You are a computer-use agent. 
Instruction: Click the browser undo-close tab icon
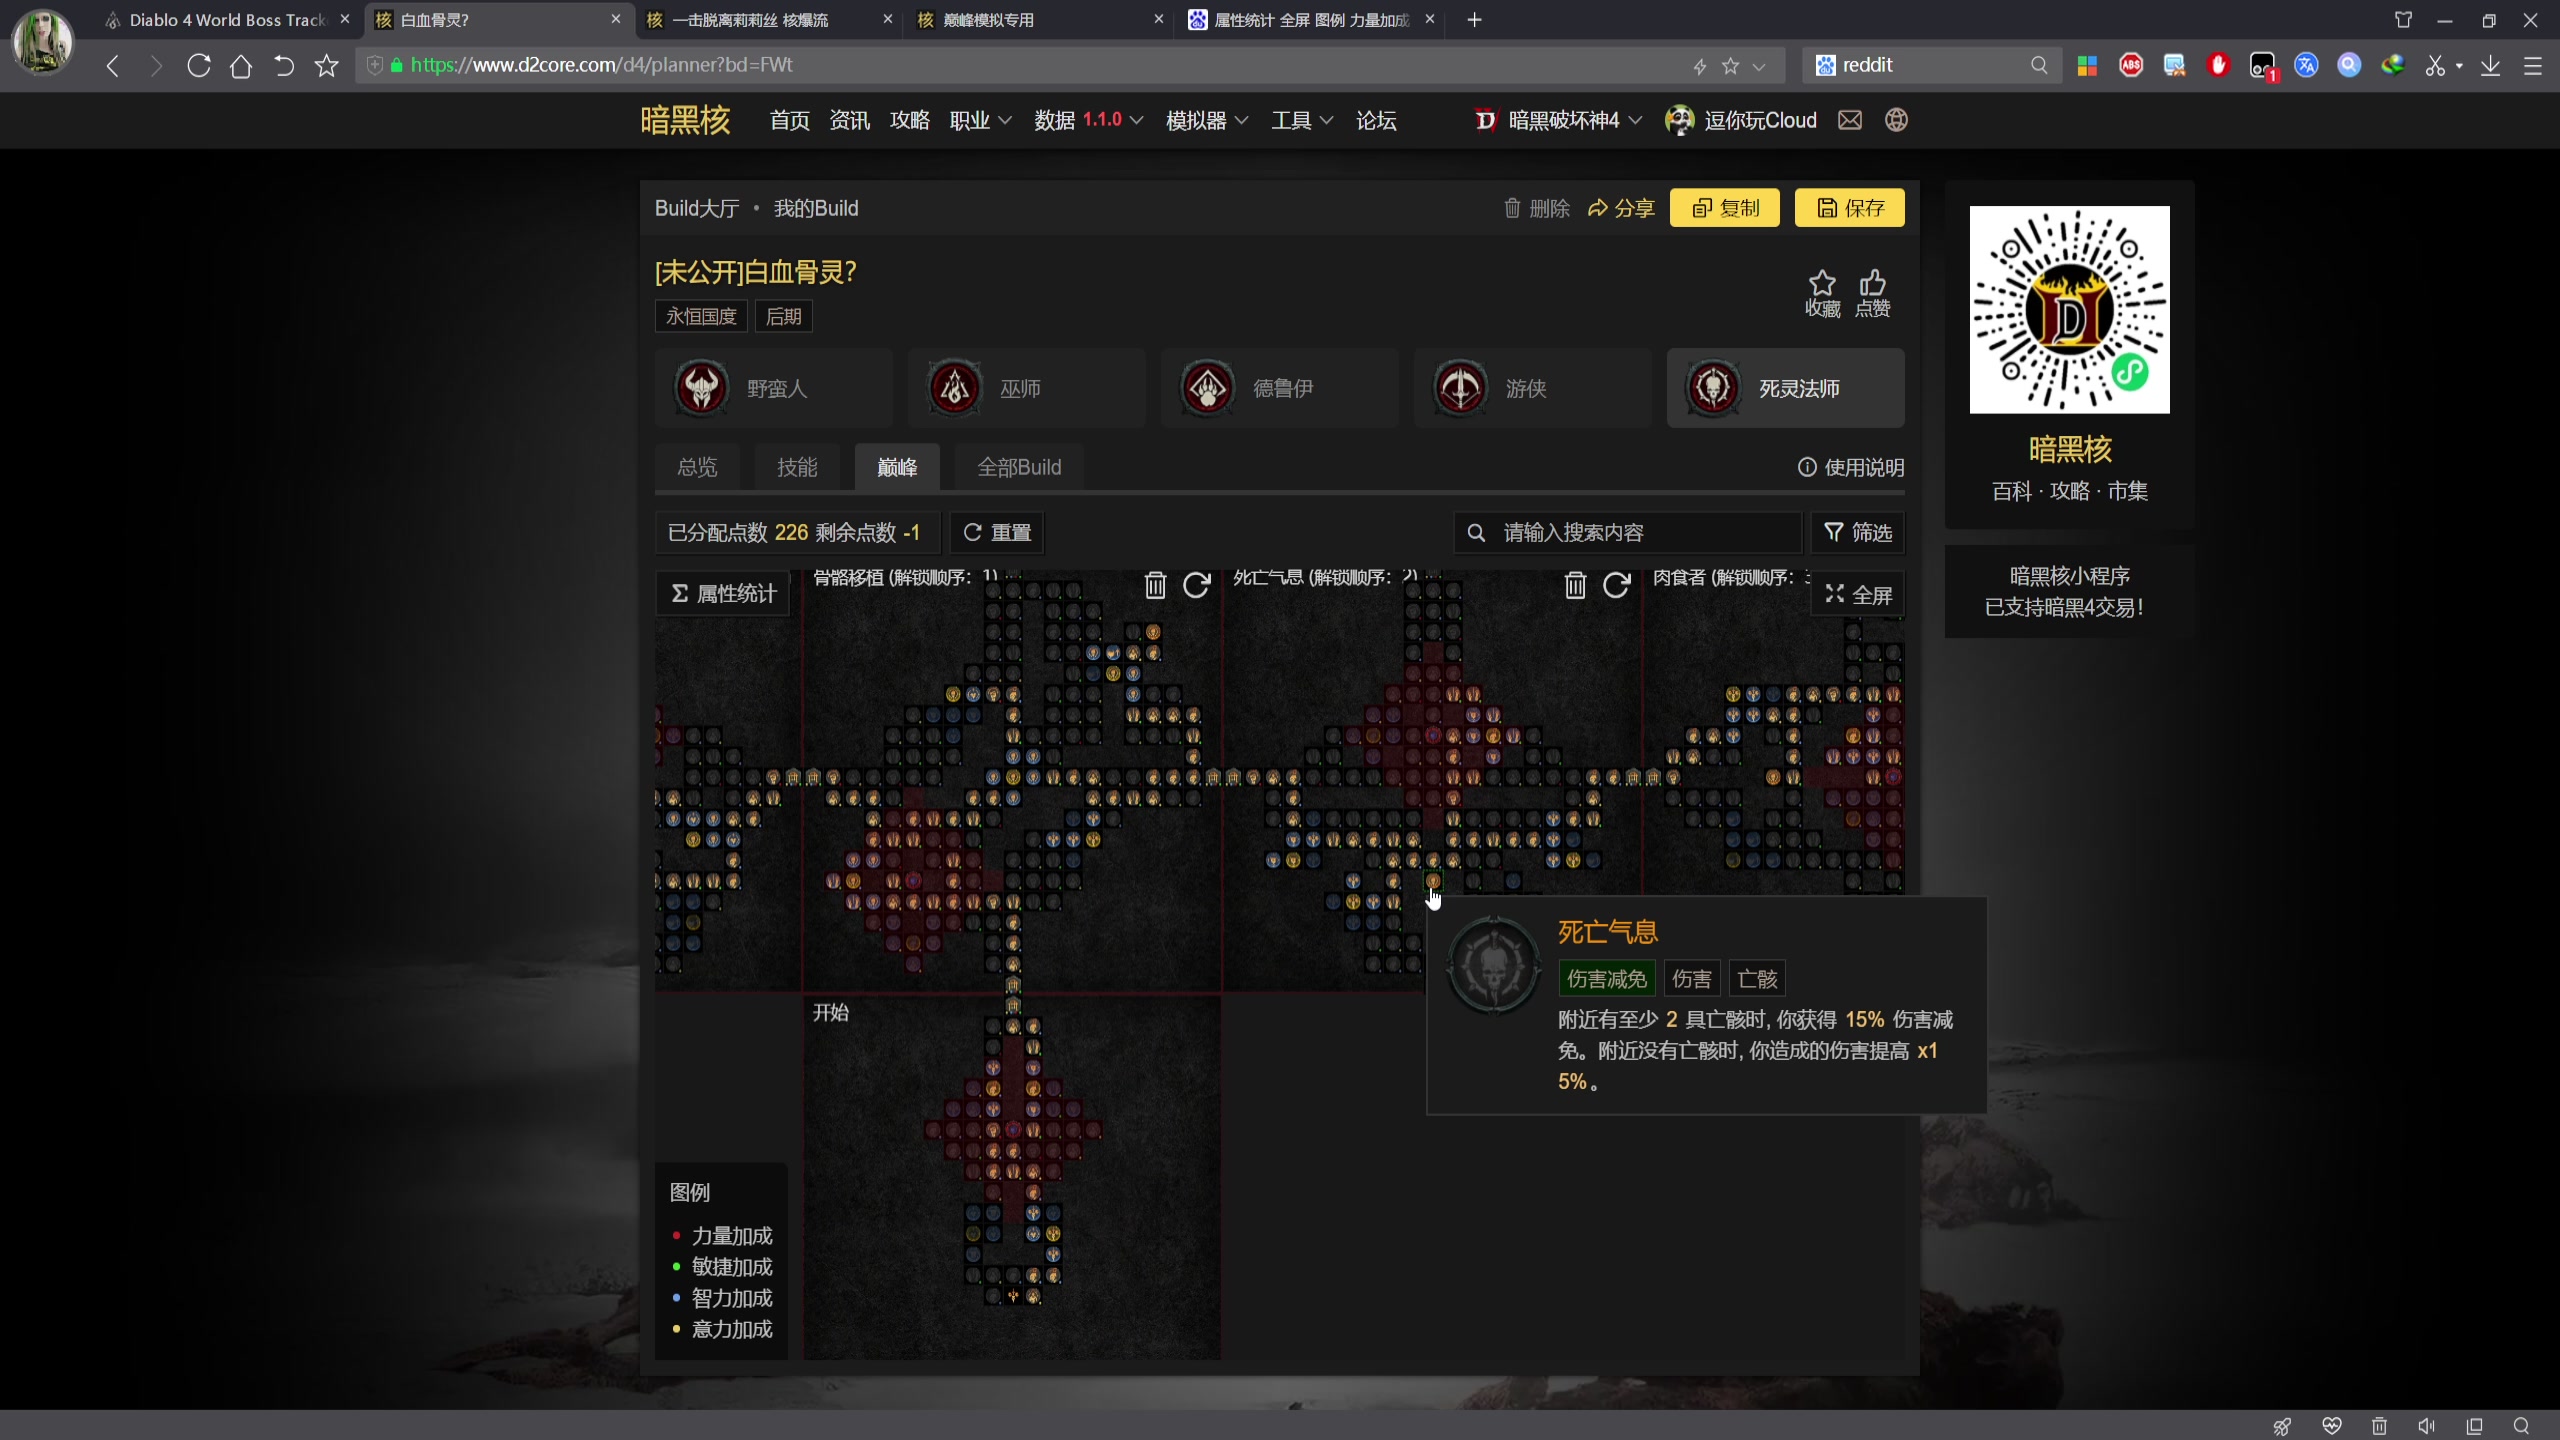point(284,66)
